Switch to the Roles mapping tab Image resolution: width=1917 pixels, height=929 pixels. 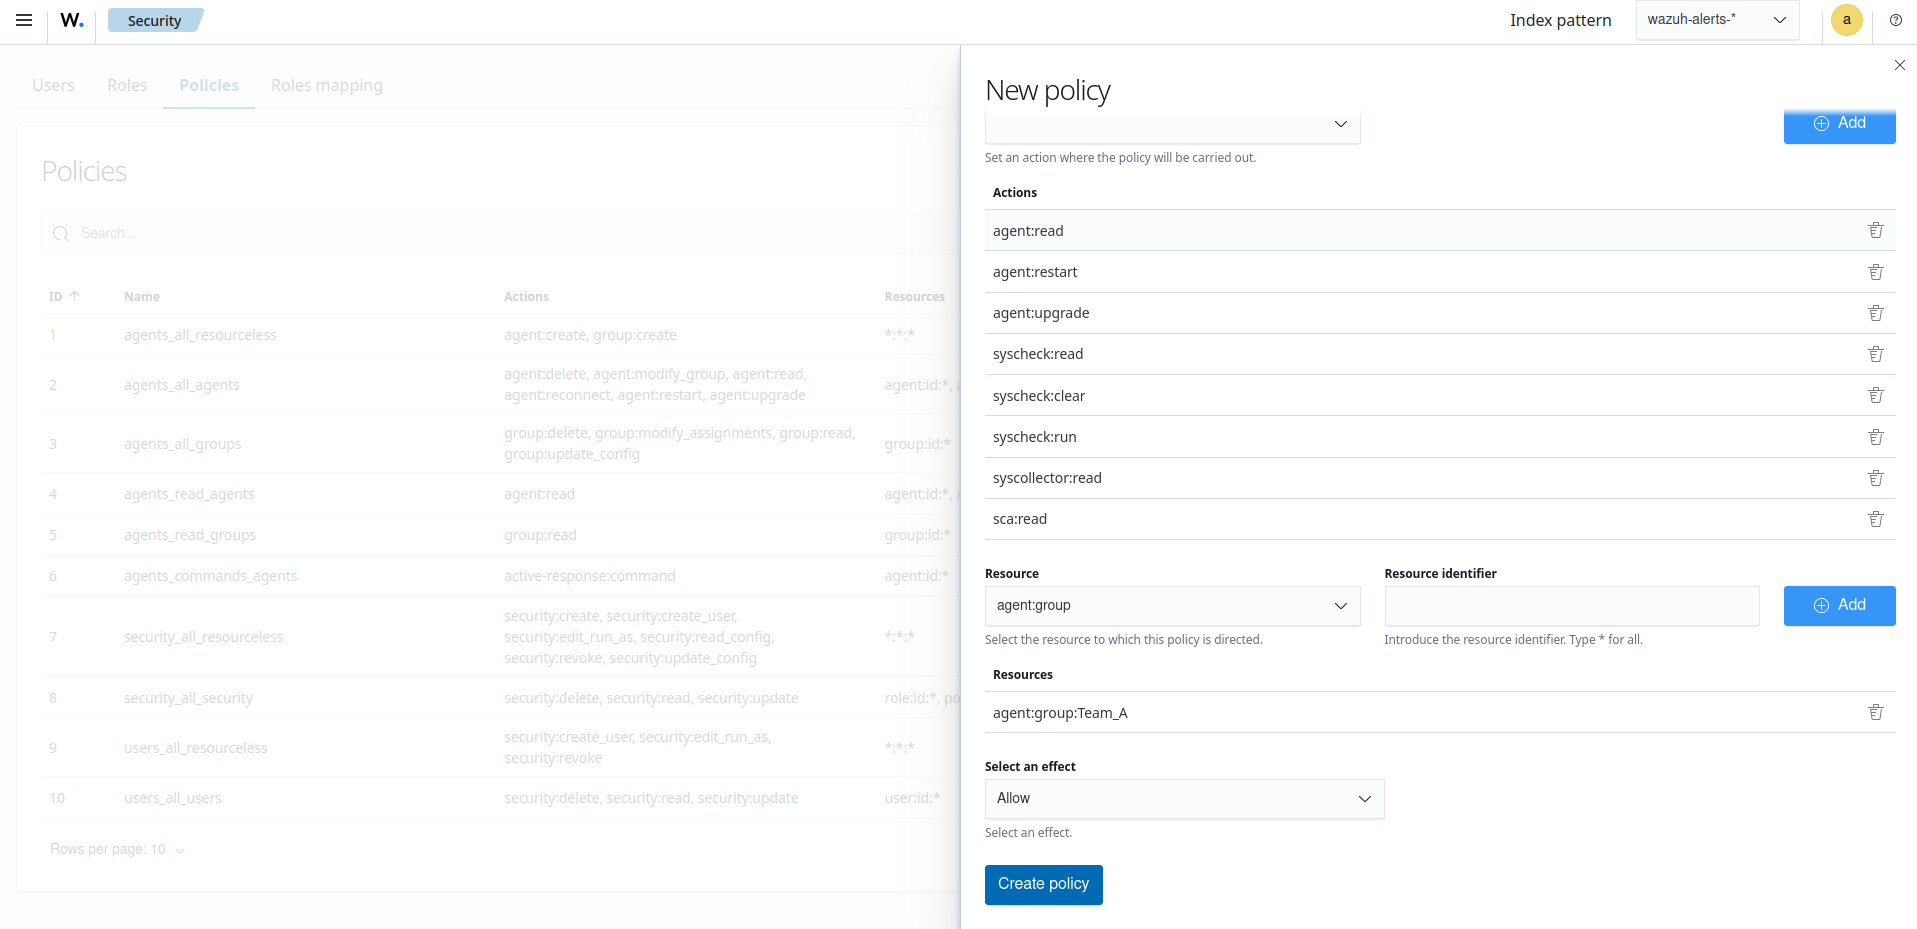[x=326, y=85]
